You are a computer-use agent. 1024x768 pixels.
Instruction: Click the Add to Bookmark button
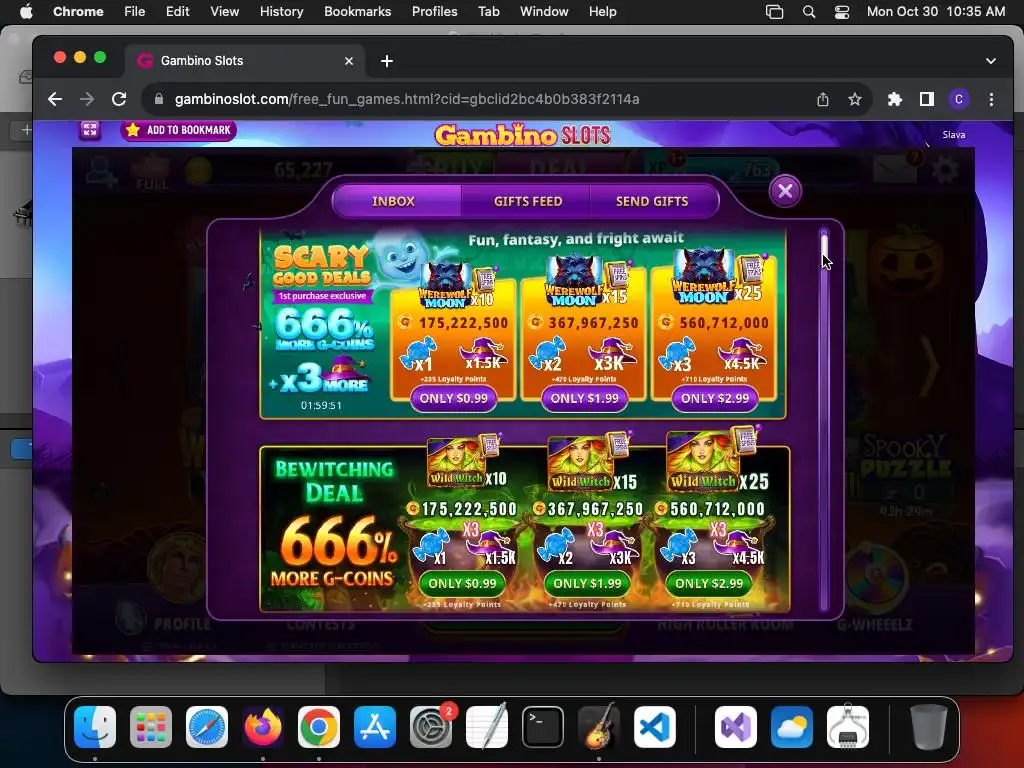[x=179, y=130]
